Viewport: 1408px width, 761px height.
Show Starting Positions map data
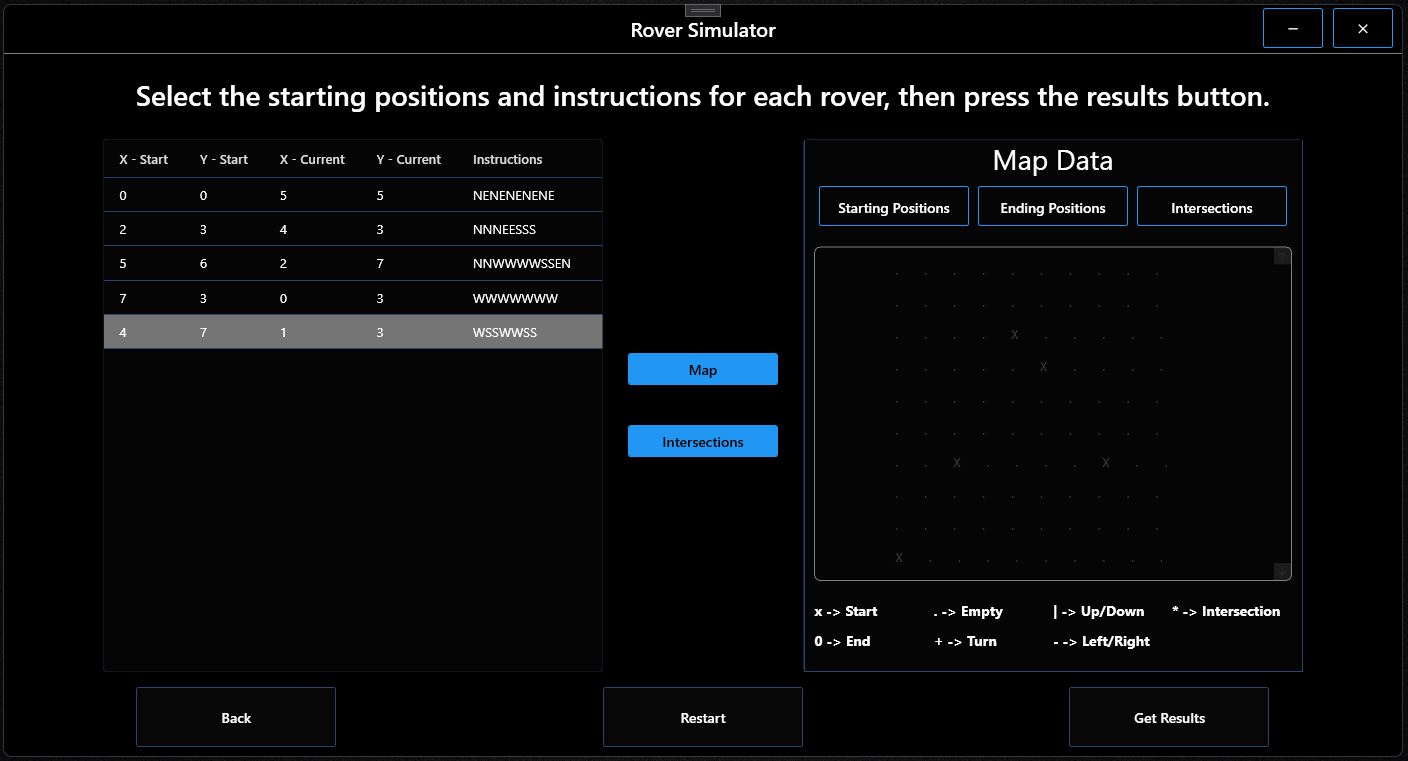coord(893,206)
